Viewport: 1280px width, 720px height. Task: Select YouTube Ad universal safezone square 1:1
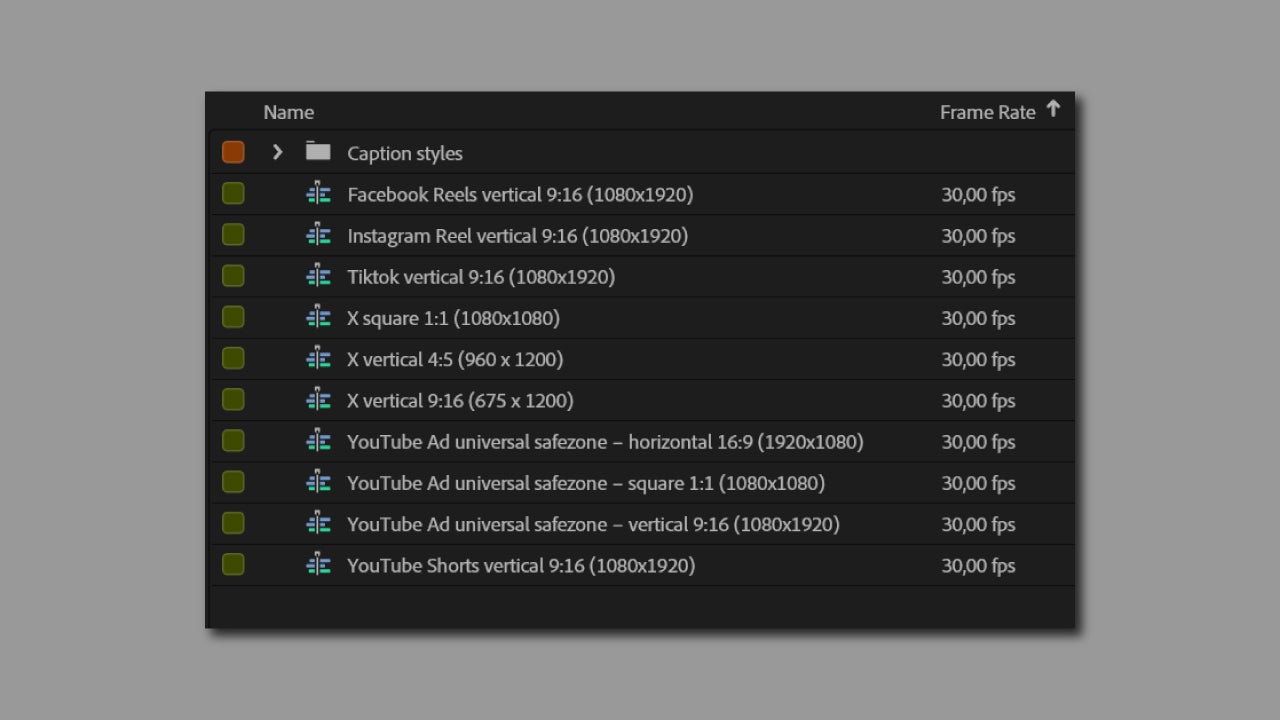click(586, 483)
